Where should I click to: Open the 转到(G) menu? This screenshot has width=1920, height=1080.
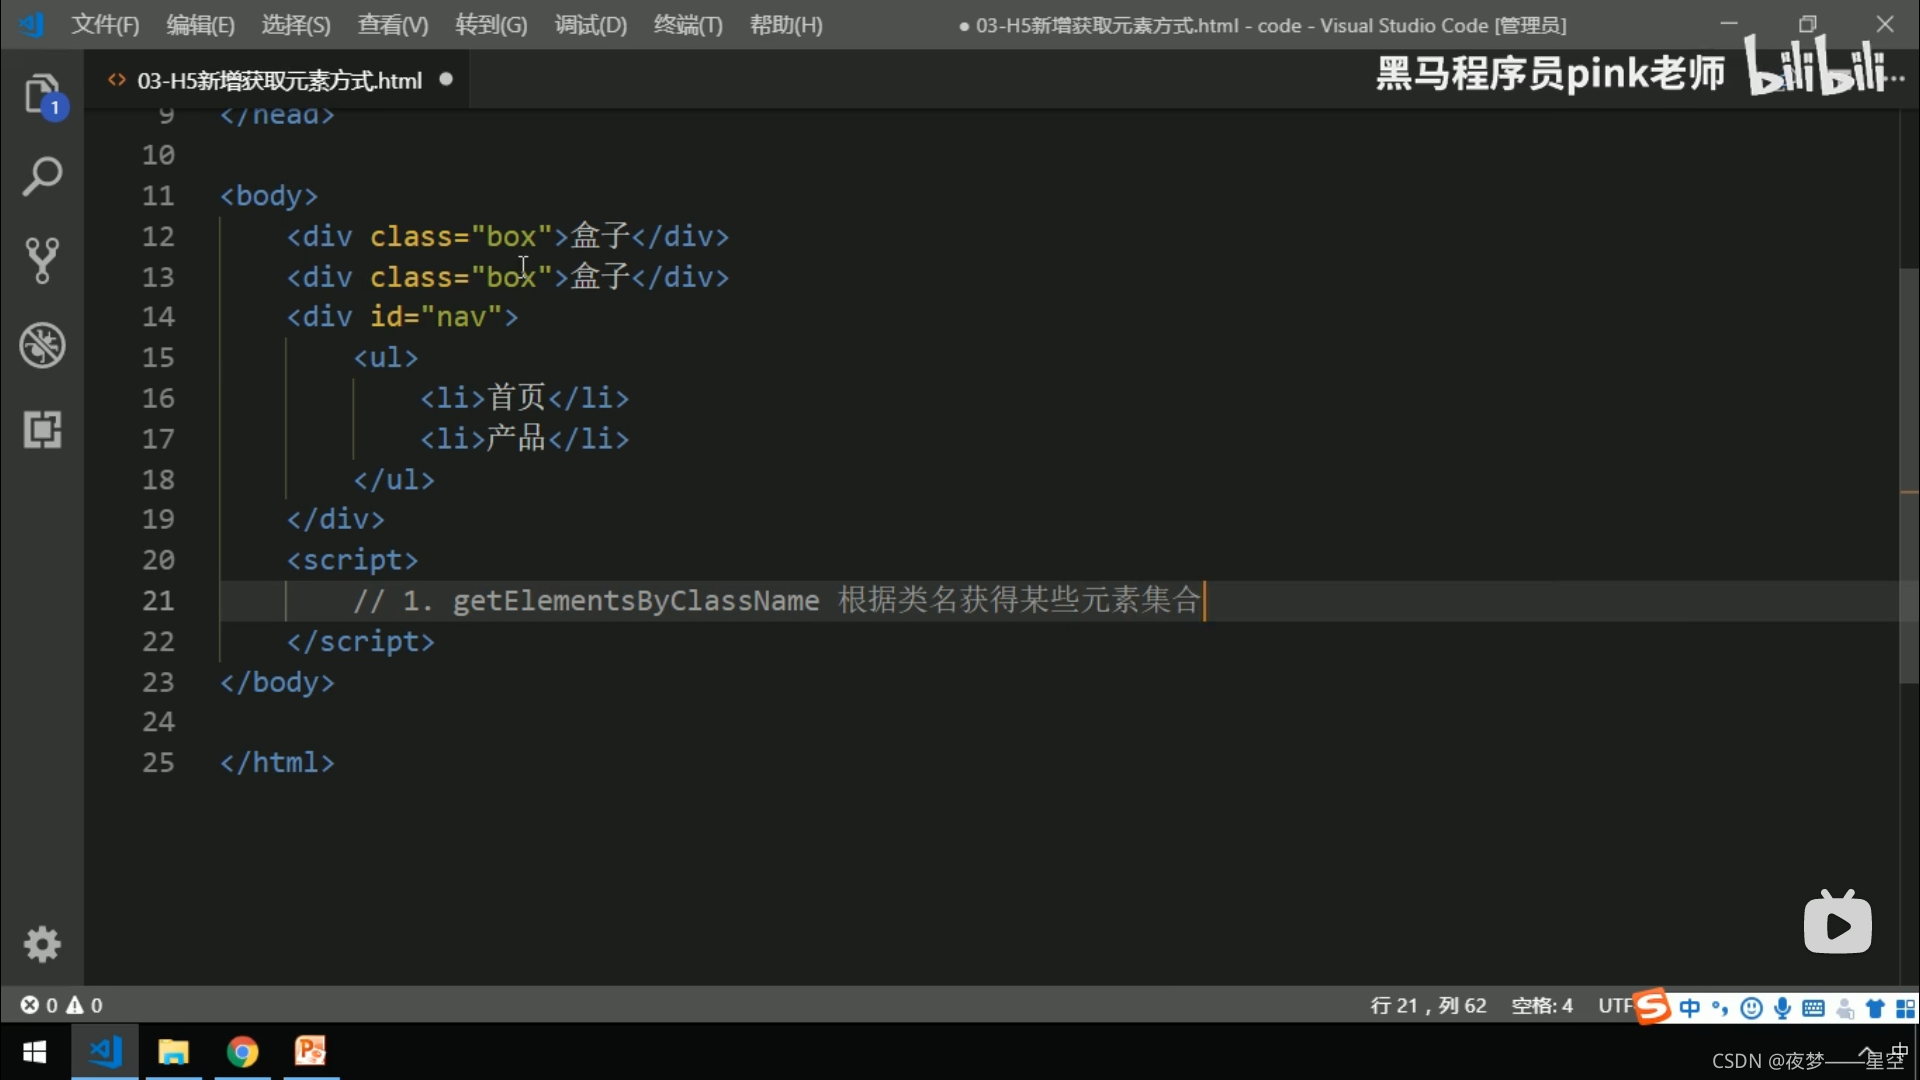point(491,25)
